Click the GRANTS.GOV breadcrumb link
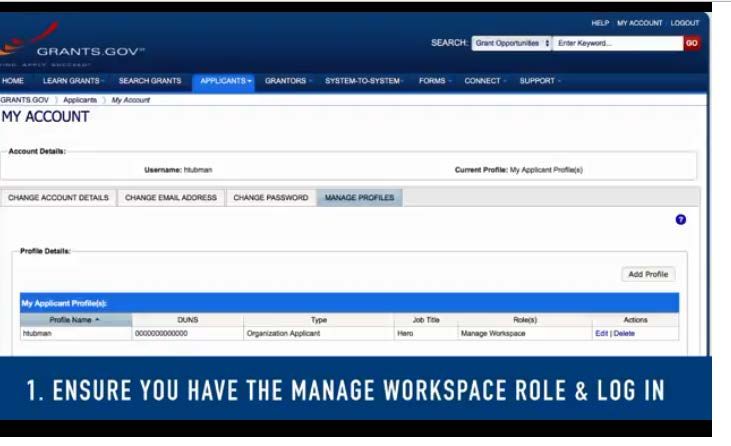The image size is (731, 446). [24, 100]
